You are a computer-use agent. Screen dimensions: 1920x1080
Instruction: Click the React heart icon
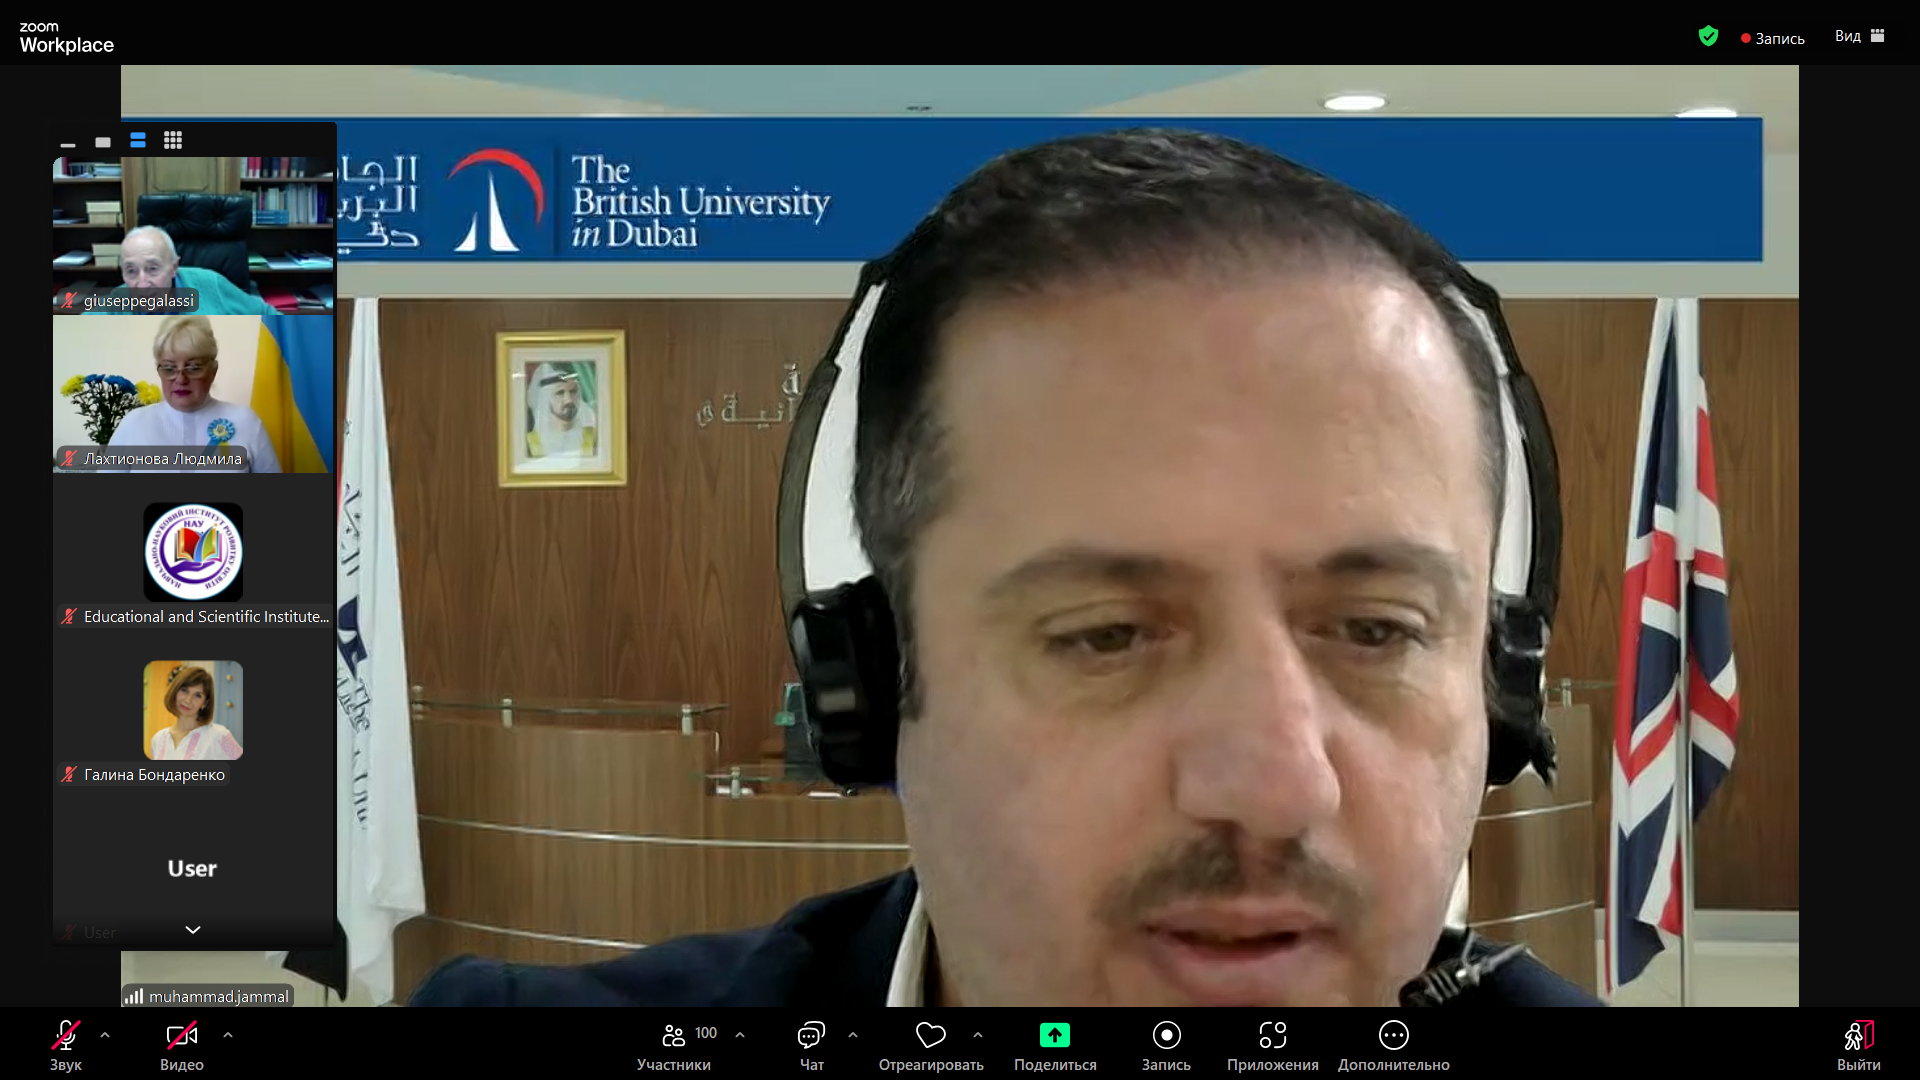pyautogui.click(x=930, y=1035)
